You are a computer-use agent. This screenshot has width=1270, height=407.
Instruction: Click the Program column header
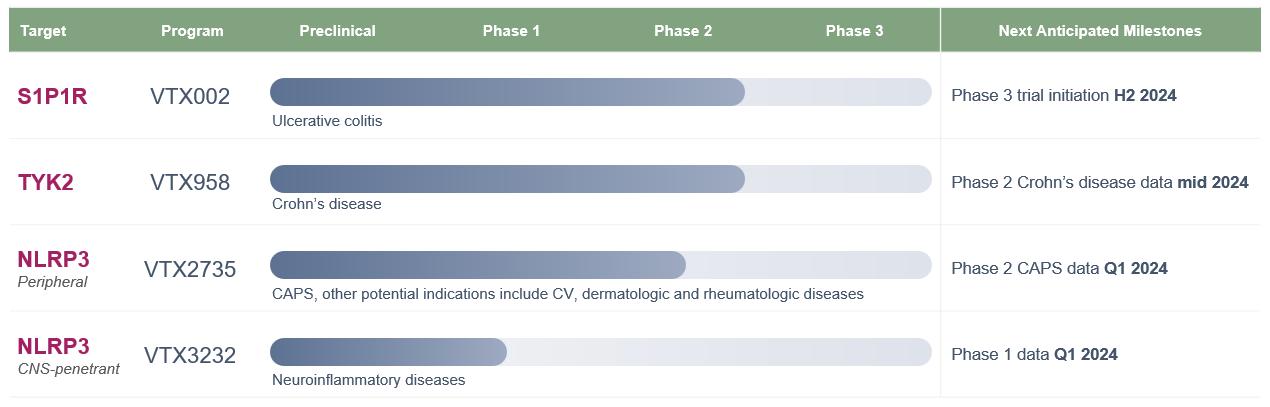point(192,31)
